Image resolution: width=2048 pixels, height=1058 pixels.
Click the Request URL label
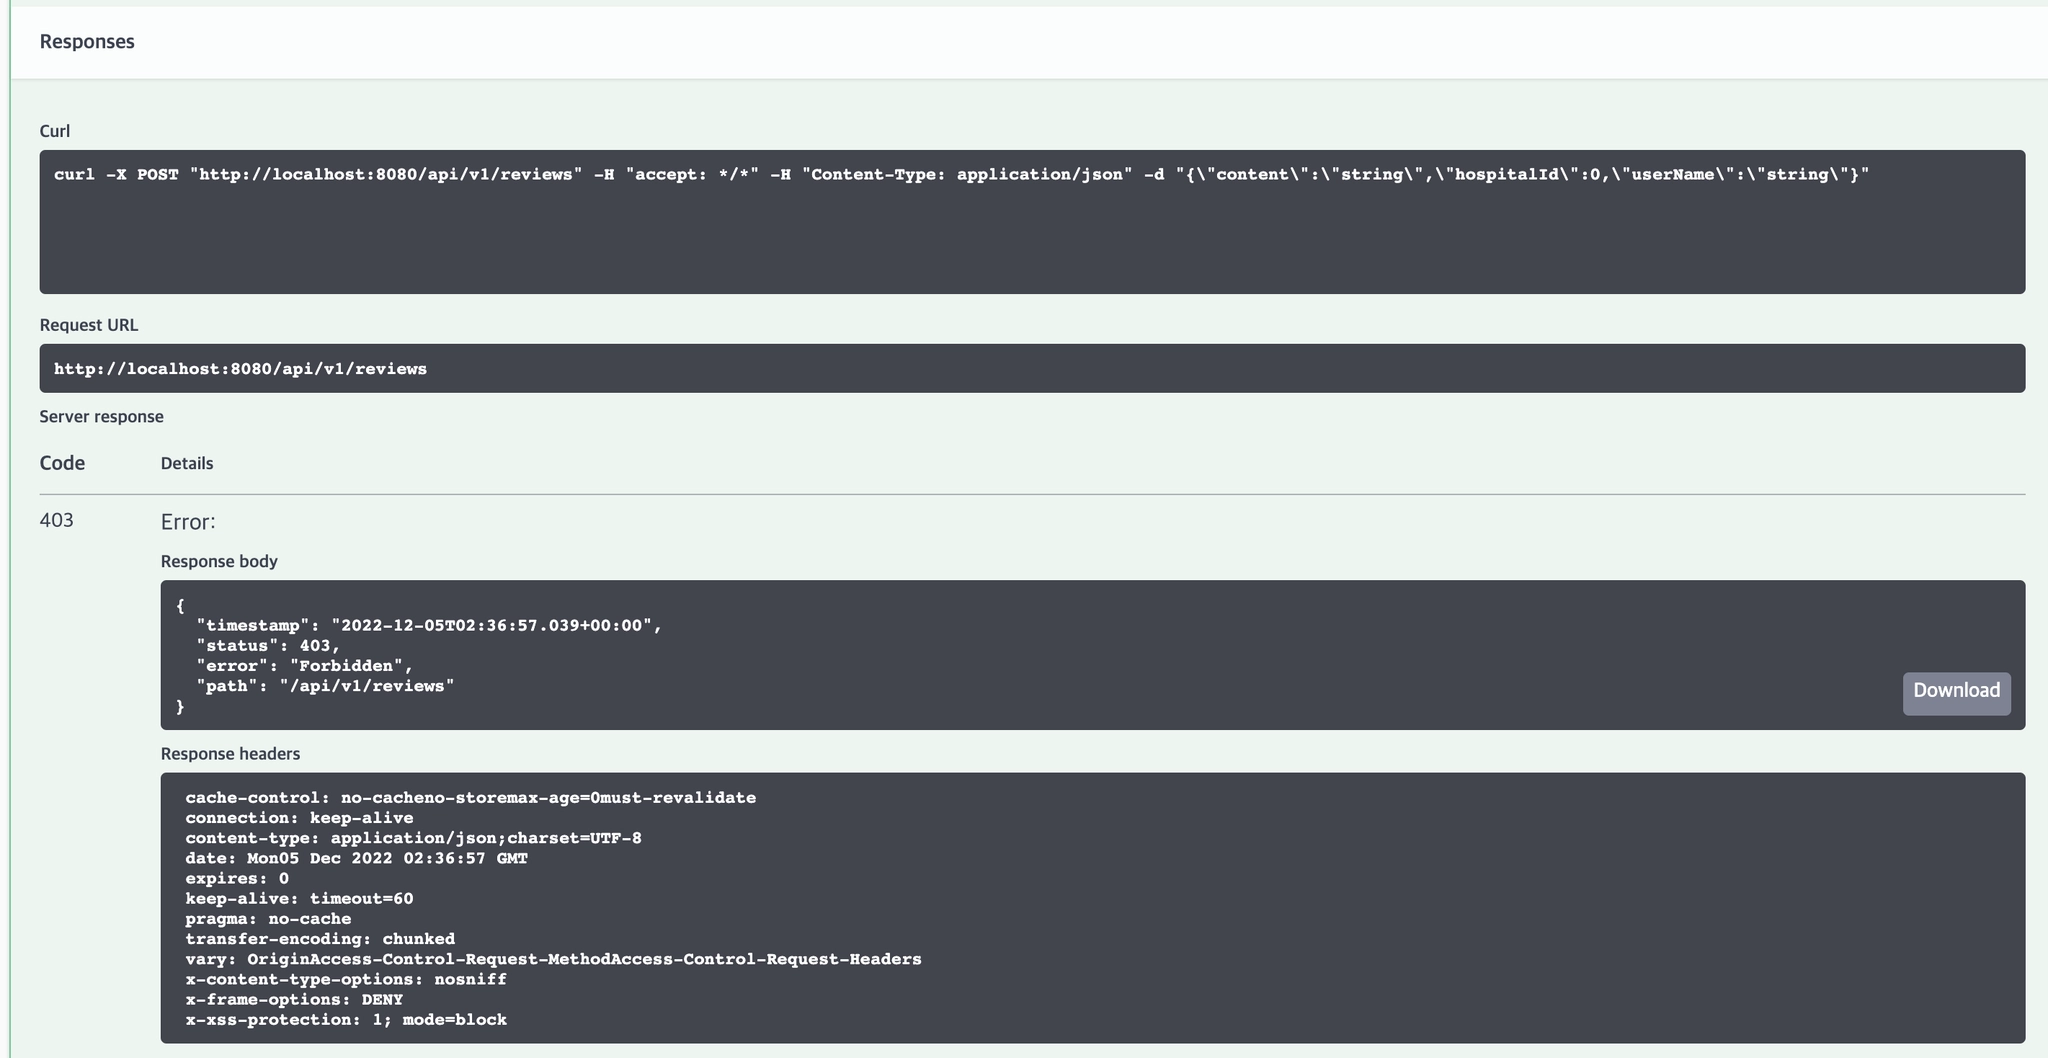point(89,325)
